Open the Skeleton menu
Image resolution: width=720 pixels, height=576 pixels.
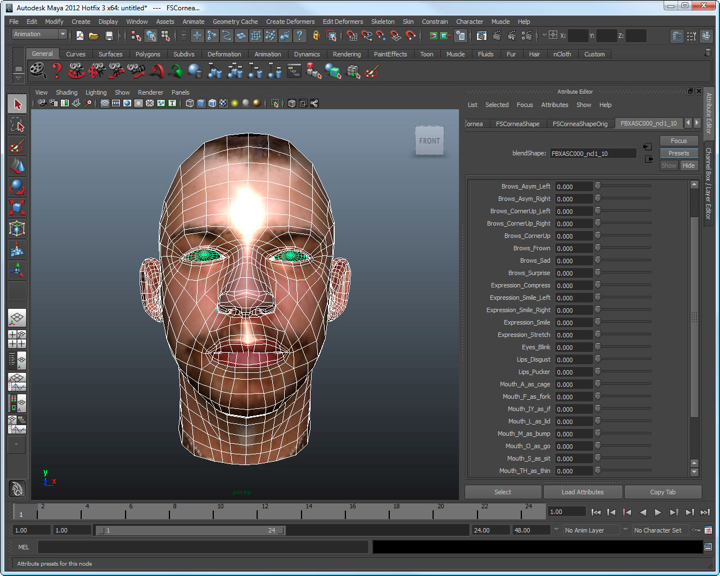coord(382,21)
